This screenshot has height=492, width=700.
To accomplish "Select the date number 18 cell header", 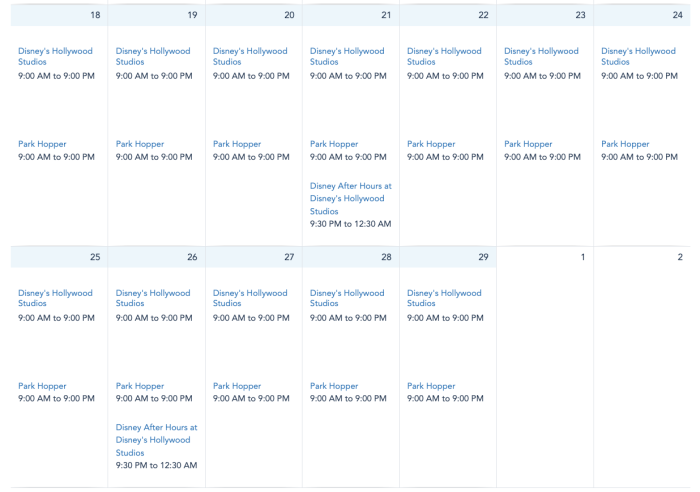I will [x=95, y=15].
